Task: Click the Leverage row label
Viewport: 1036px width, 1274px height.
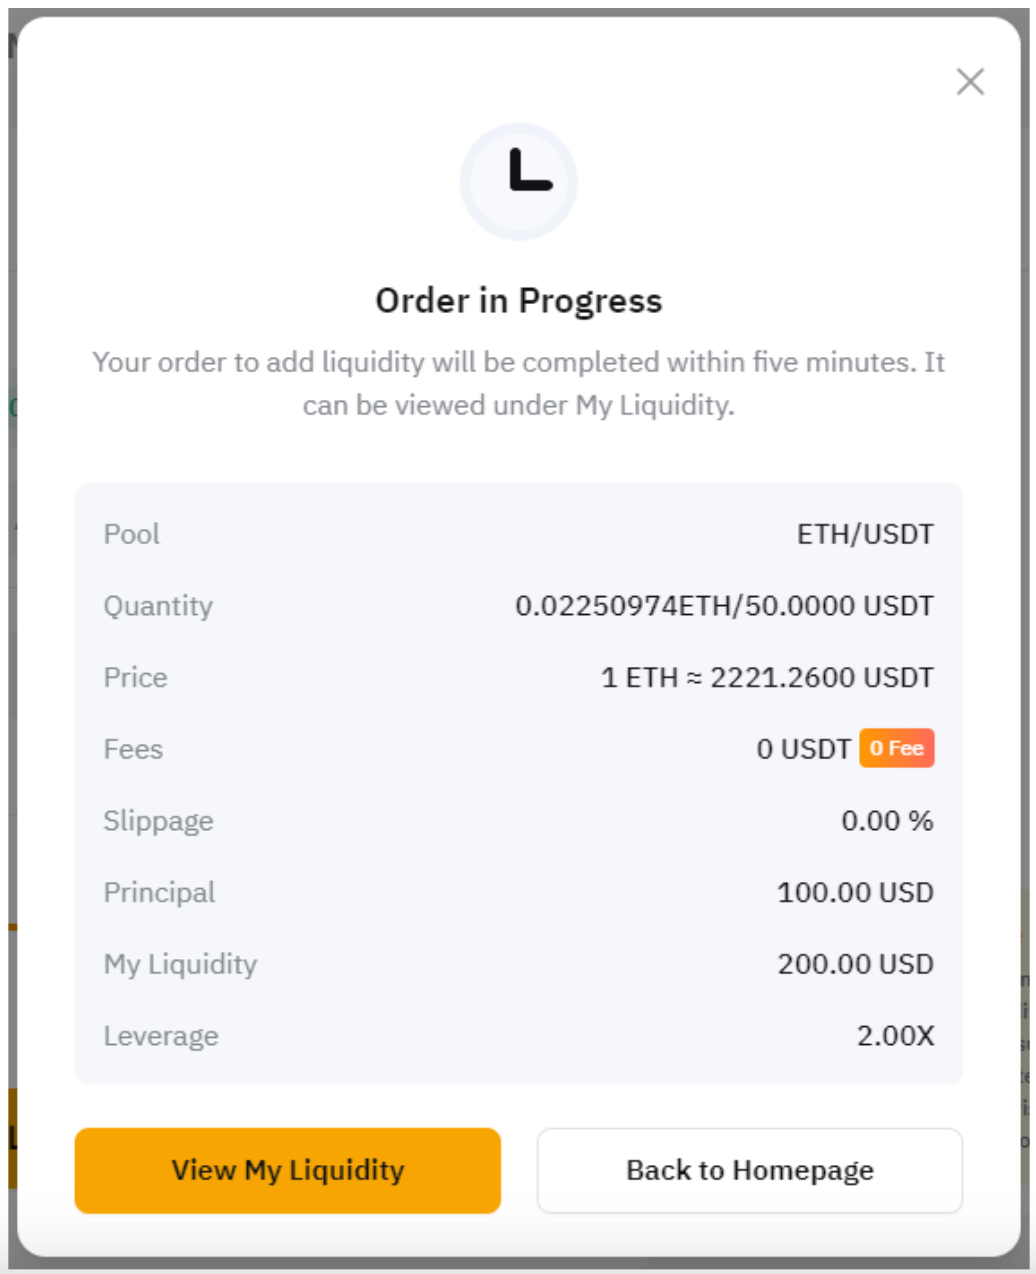Action: pos(161,1036)
